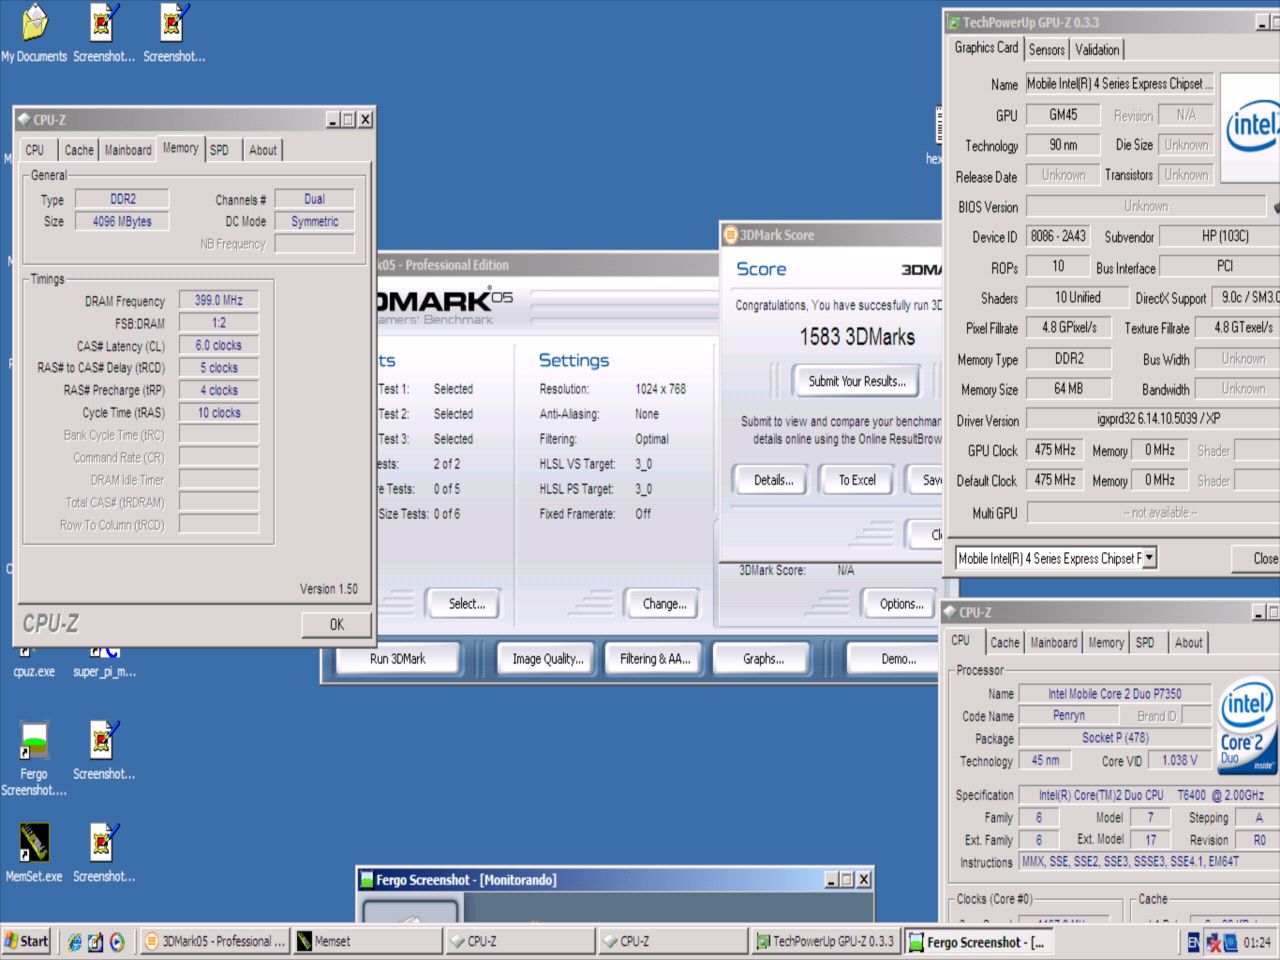Click the Intel logo in GPU-Z
The height and width of the screenshot is (960, 1280).
click(1252, 127)
